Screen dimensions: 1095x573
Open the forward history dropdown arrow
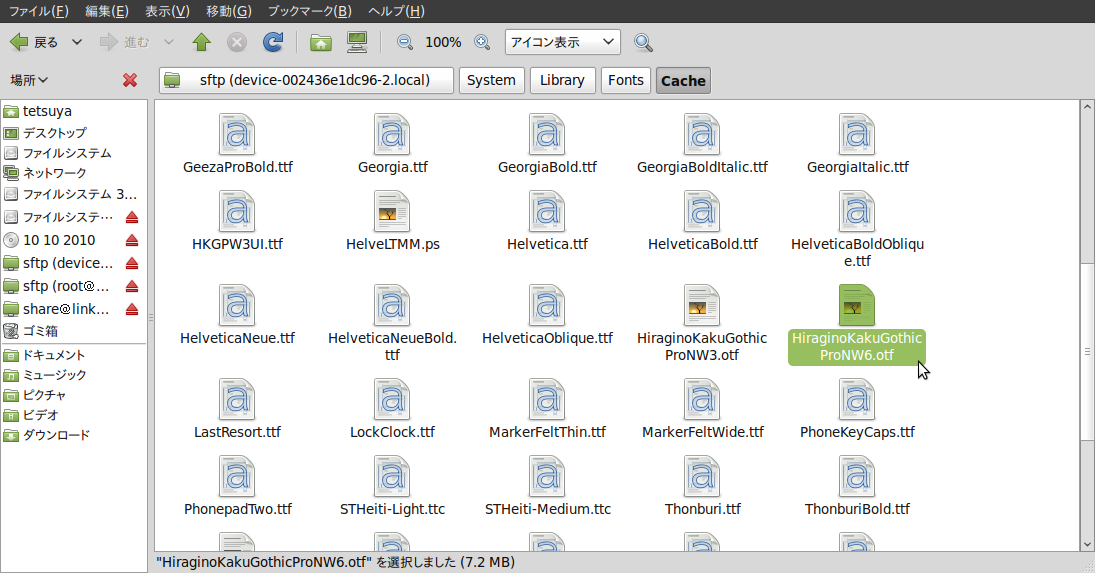click(168, 43)
